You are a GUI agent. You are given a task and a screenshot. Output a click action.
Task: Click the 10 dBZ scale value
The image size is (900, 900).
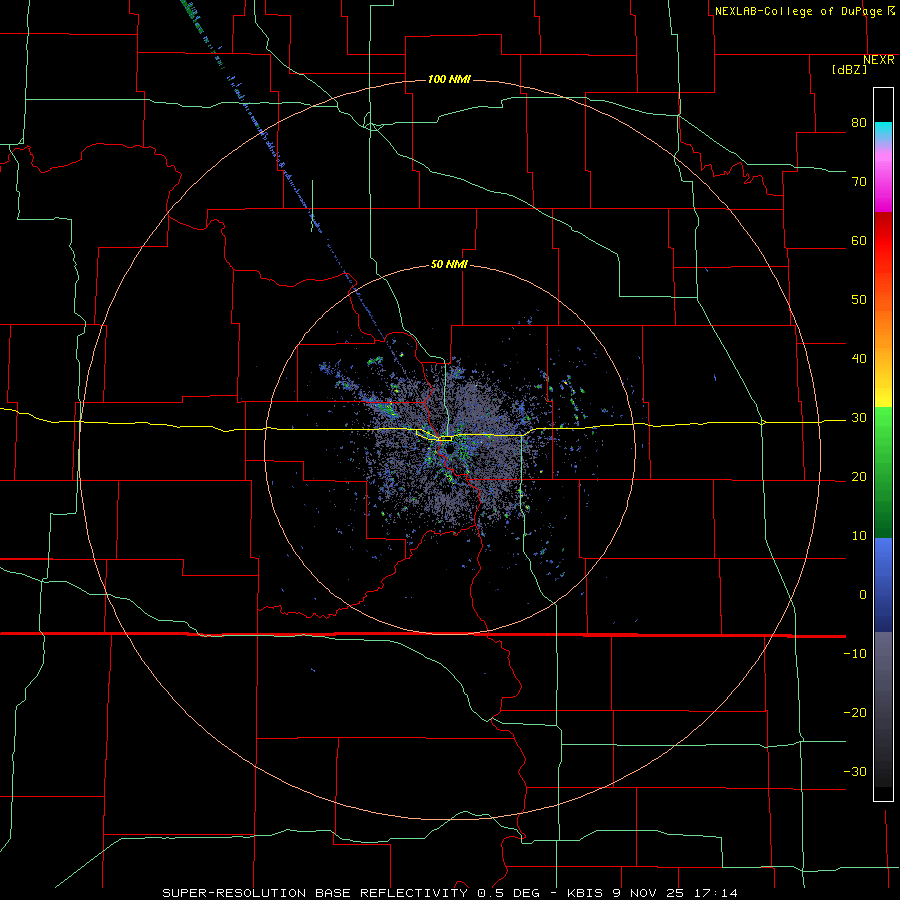tap(859, 536)
